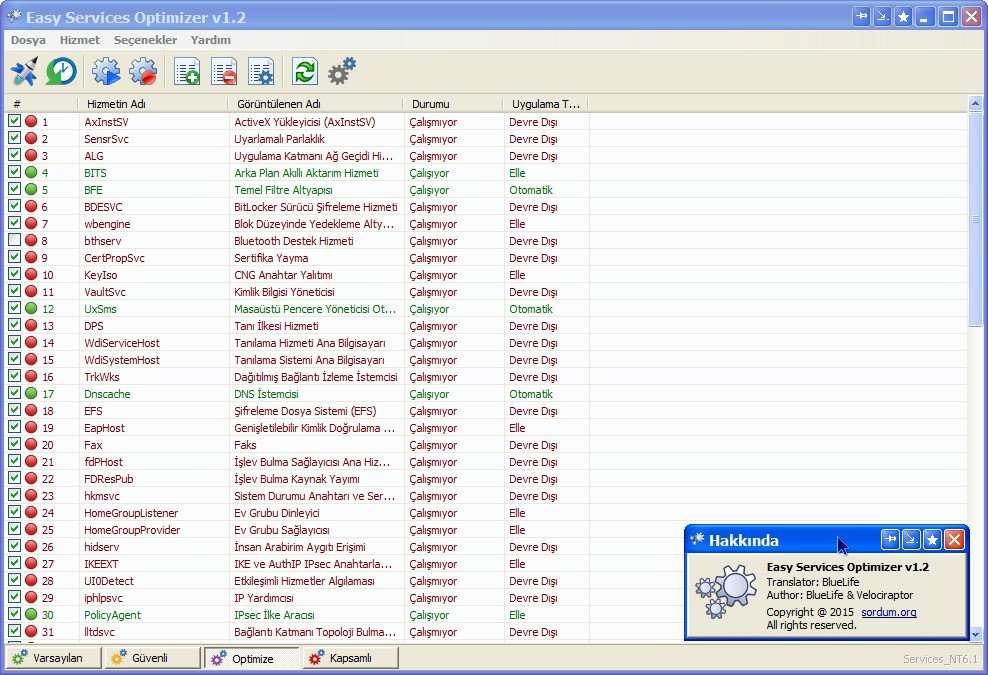
Task: Click the pin icon in main title bar
Action: [862, 17]
